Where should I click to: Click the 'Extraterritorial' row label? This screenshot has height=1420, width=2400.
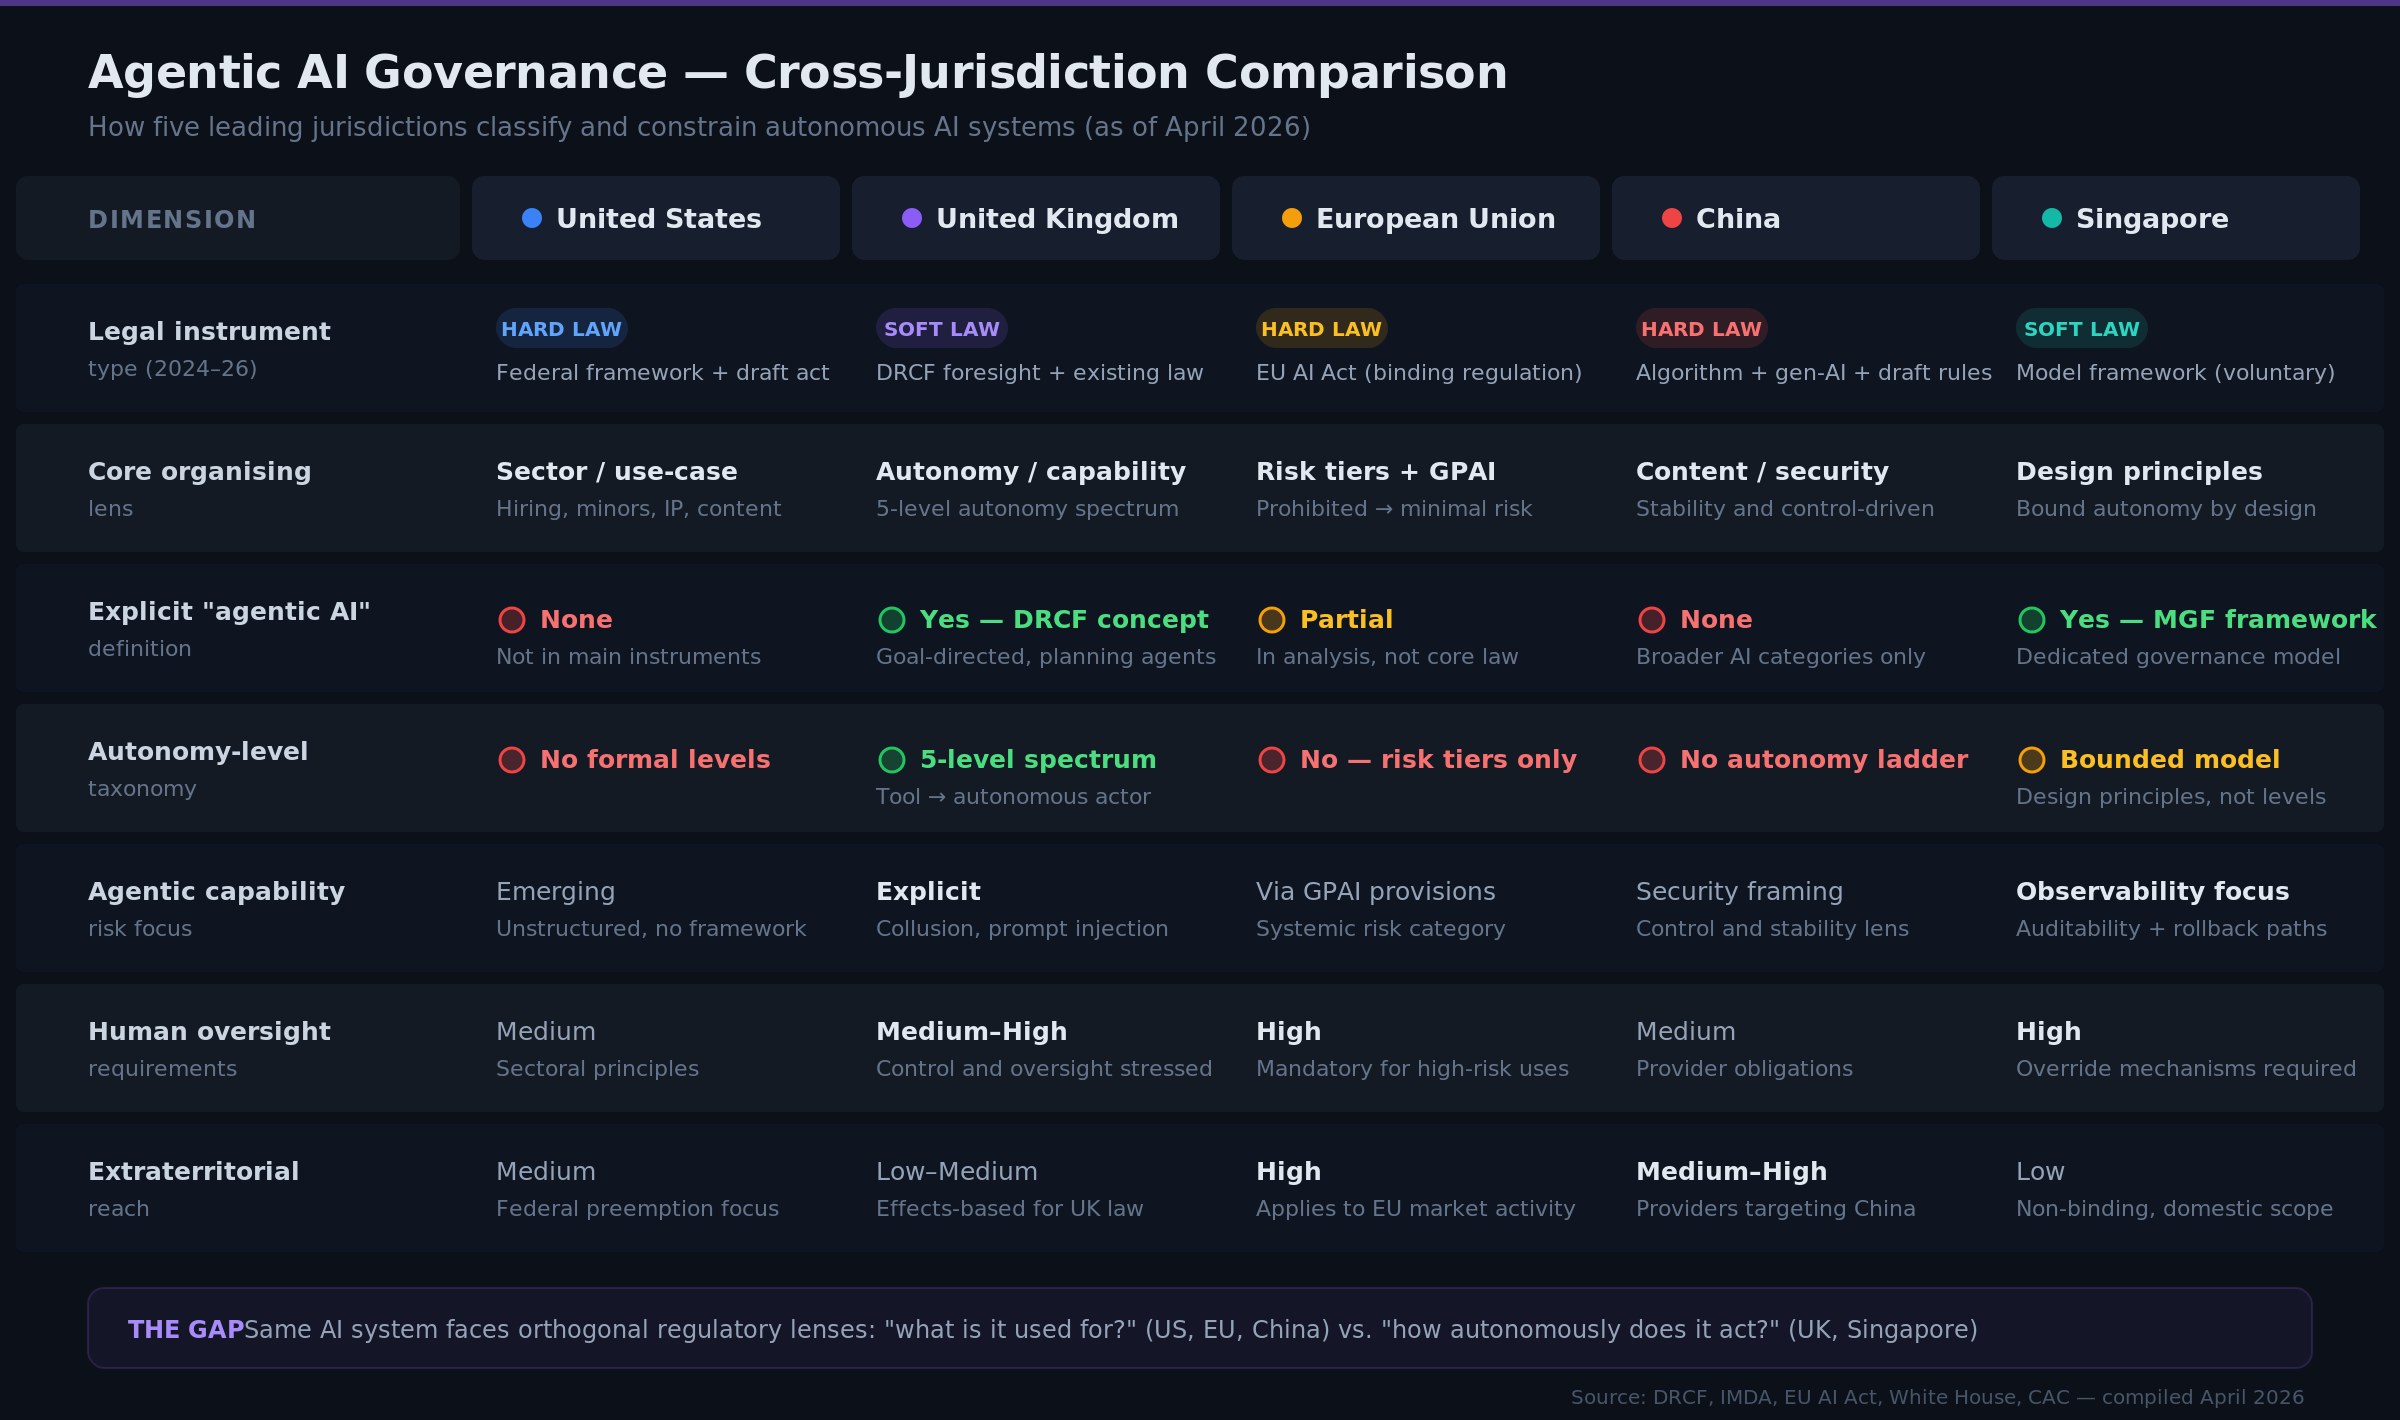point(193,1172)
